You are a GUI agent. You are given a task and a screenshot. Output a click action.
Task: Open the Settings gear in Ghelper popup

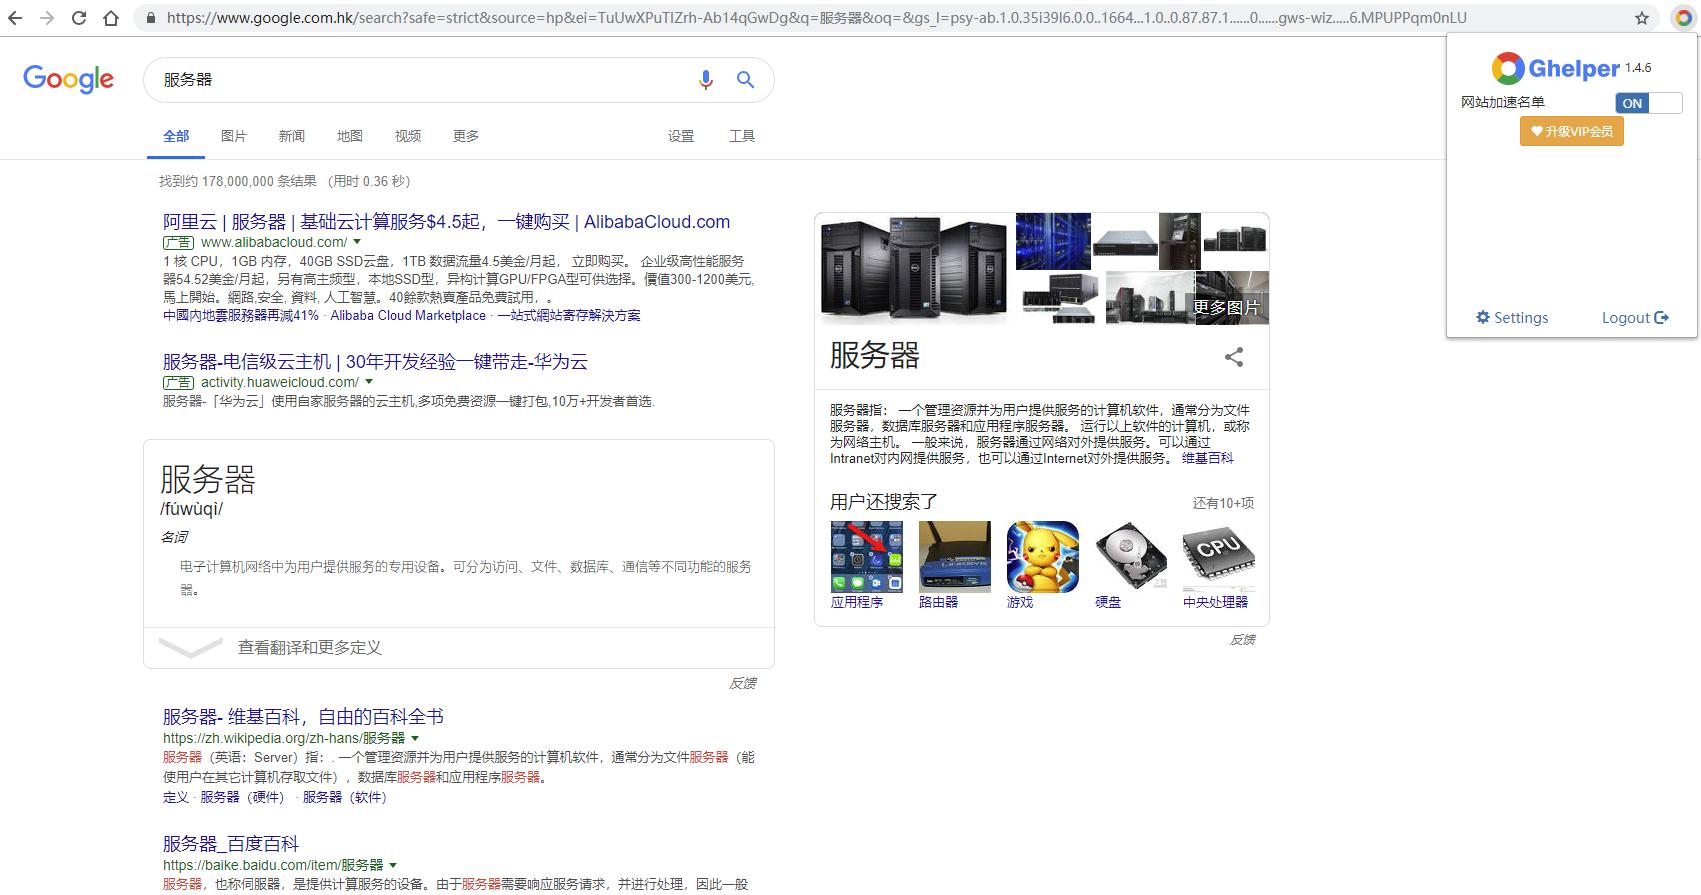pos(1512,318)
